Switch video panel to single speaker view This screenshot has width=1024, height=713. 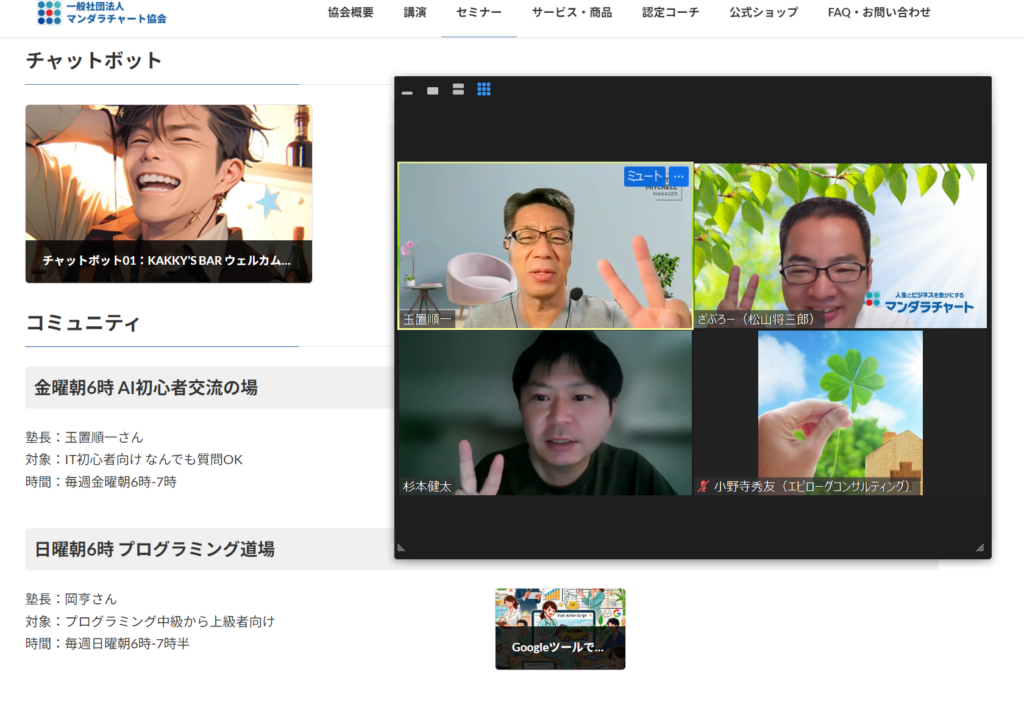(433, 90)
